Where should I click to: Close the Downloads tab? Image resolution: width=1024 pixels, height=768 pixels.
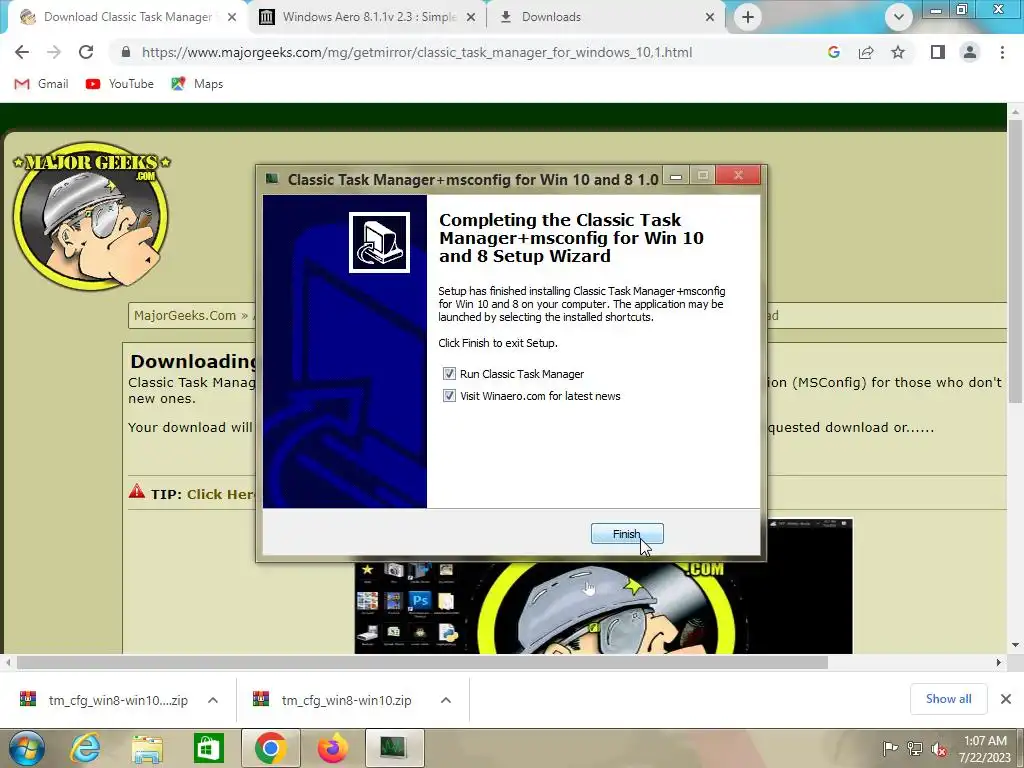(710, 17)
